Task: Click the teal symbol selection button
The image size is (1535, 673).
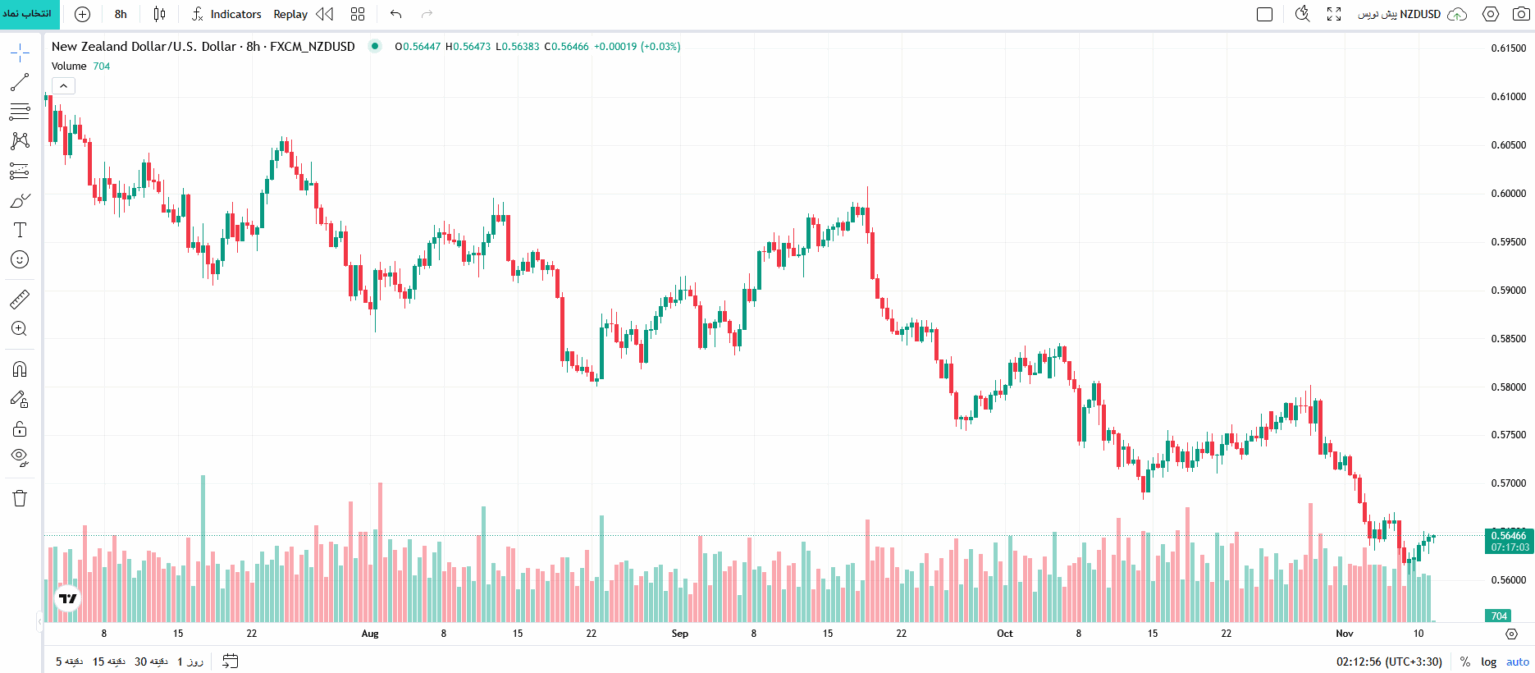Action: coord(30,14)
